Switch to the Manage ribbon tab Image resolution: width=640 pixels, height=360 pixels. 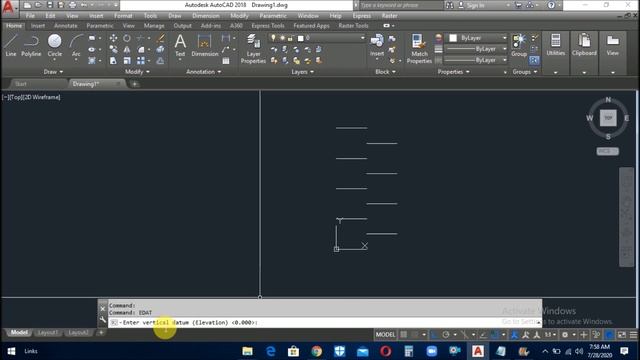pyautogui.click(x=154, y=25)
